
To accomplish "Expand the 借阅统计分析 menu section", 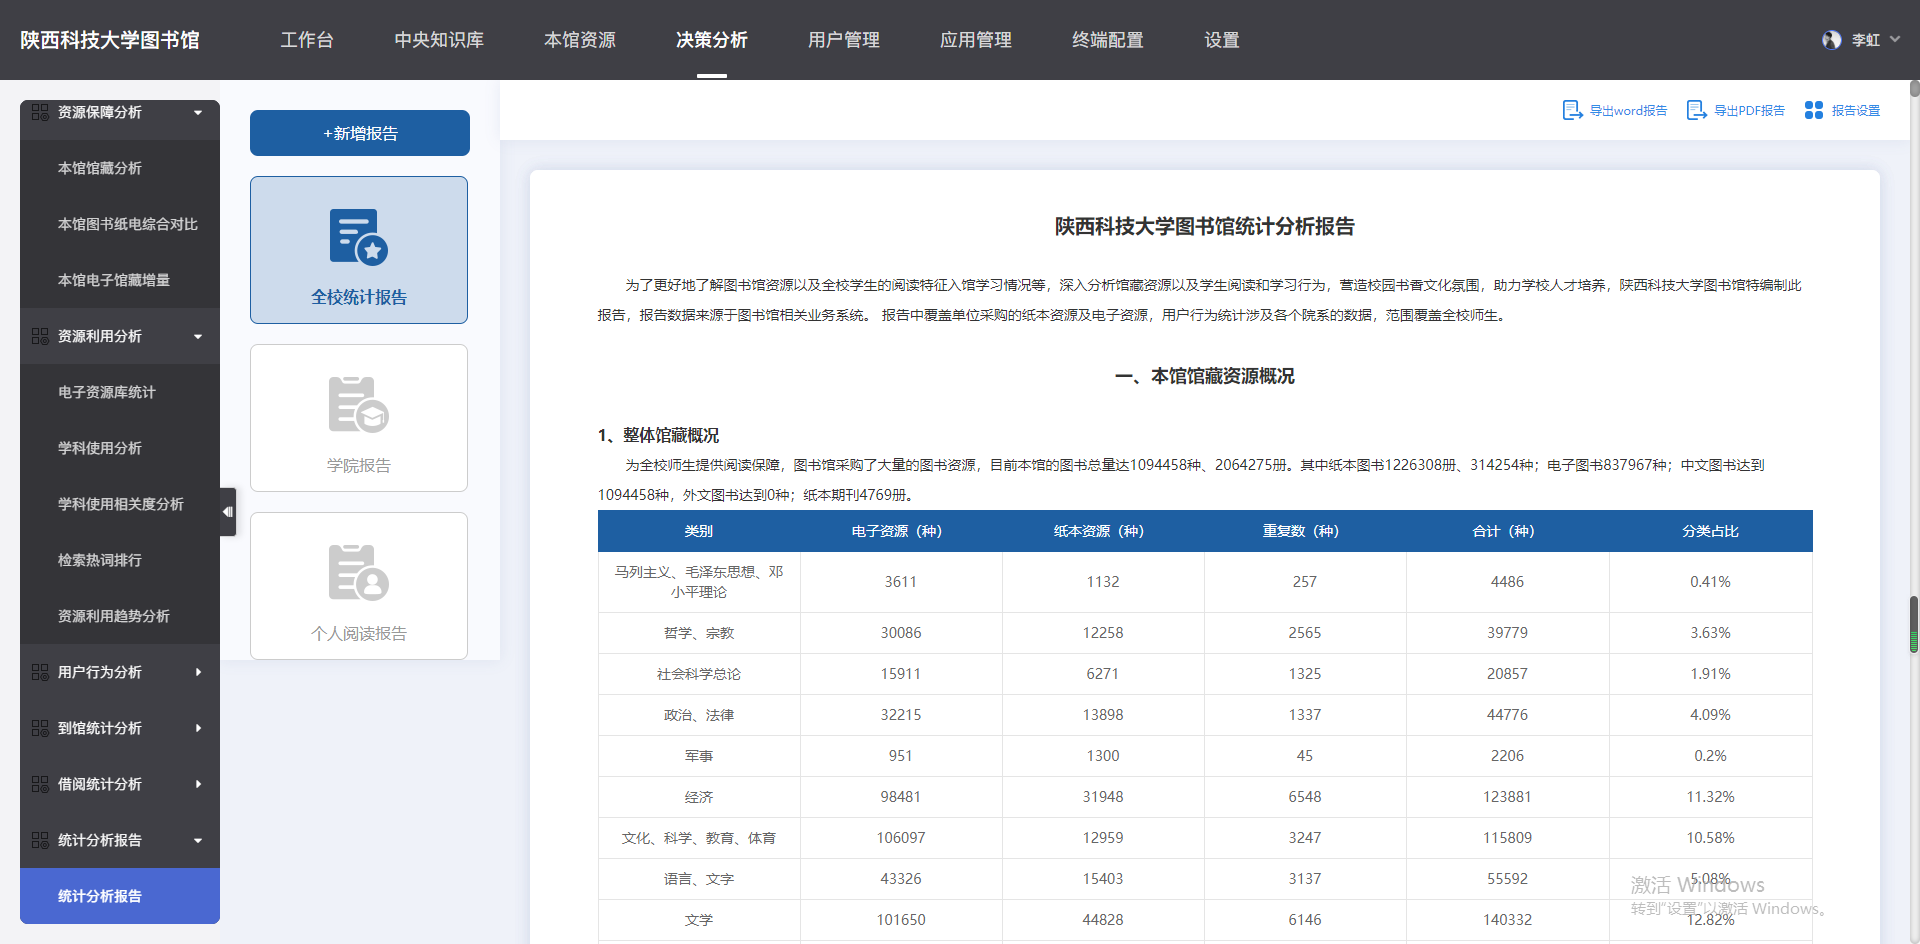I will [198, 784].
